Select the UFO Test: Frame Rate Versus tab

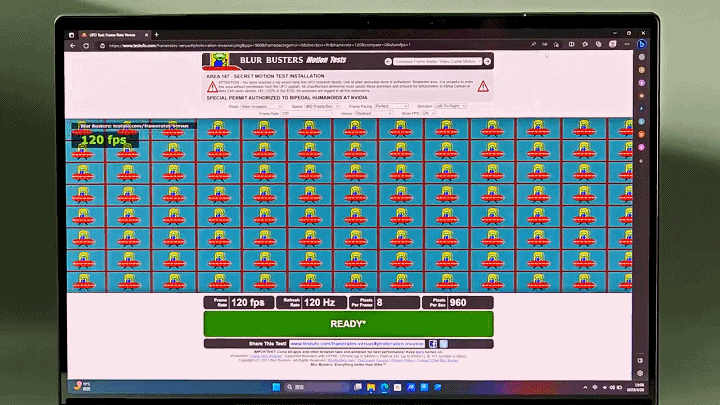114,35
